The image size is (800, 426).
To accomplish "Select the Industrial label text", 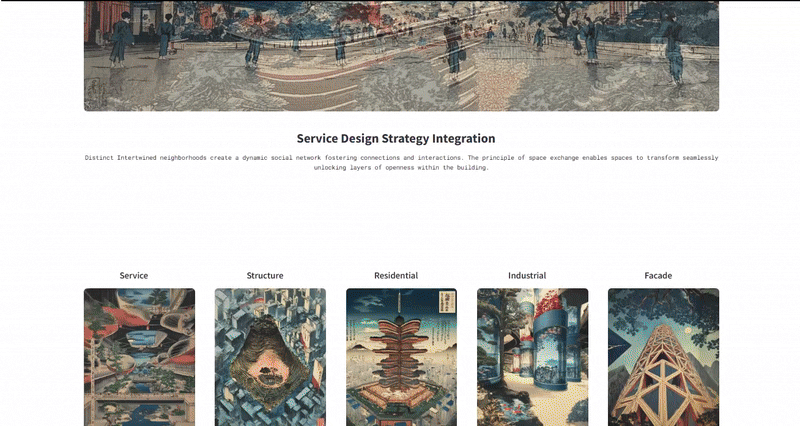I will click(x=527, y=275).
